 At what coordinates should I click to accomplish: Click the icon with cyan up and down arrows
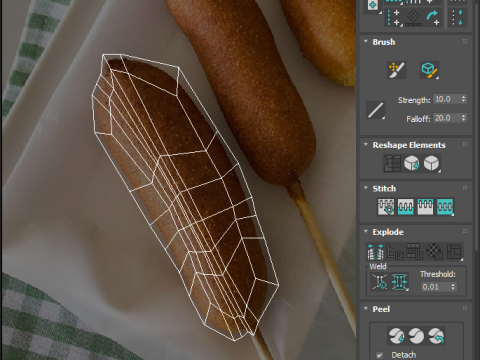[457, 17]
